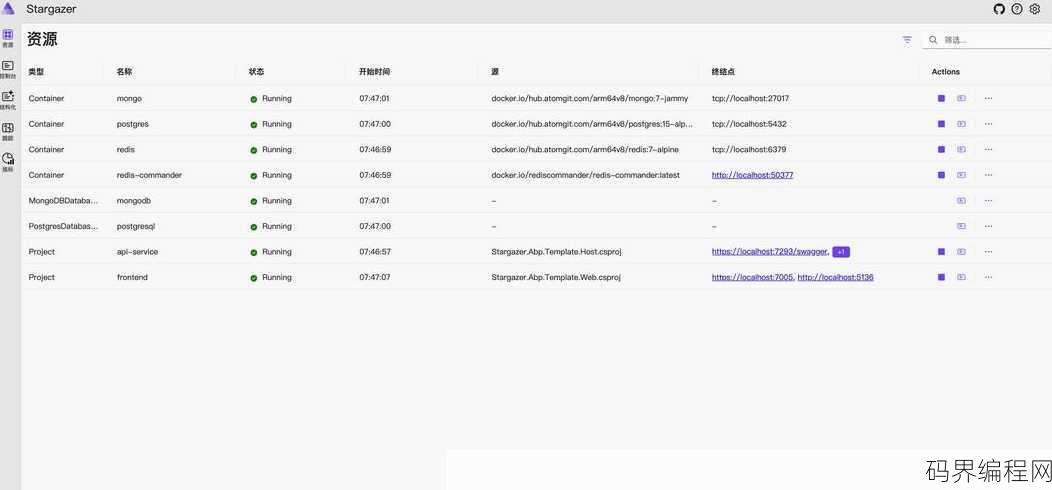1052x490 pixels.
Task: Open more actions menu for api-service
Action: (x=988, y=252)
